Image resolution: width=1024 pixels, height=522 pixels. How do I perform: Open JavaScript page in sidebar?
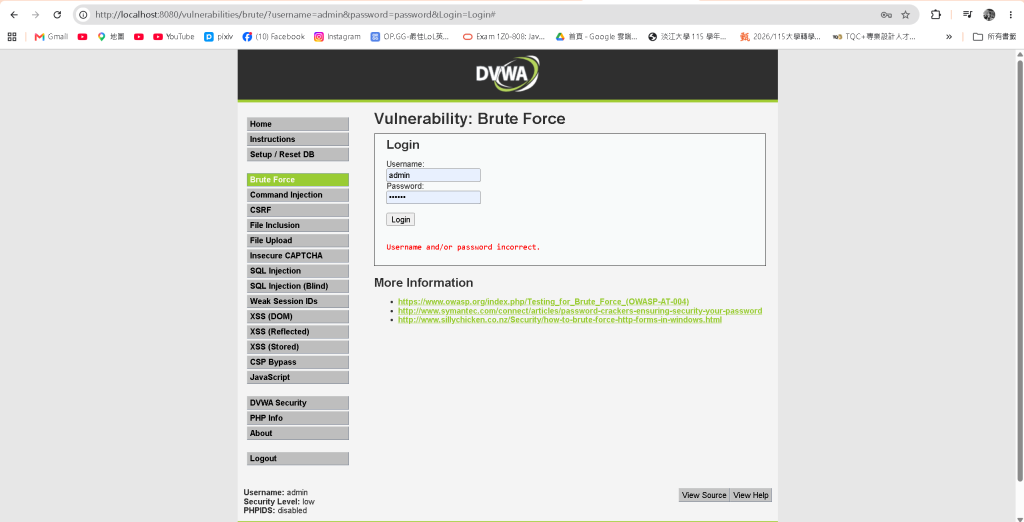(x=298, y=377)
